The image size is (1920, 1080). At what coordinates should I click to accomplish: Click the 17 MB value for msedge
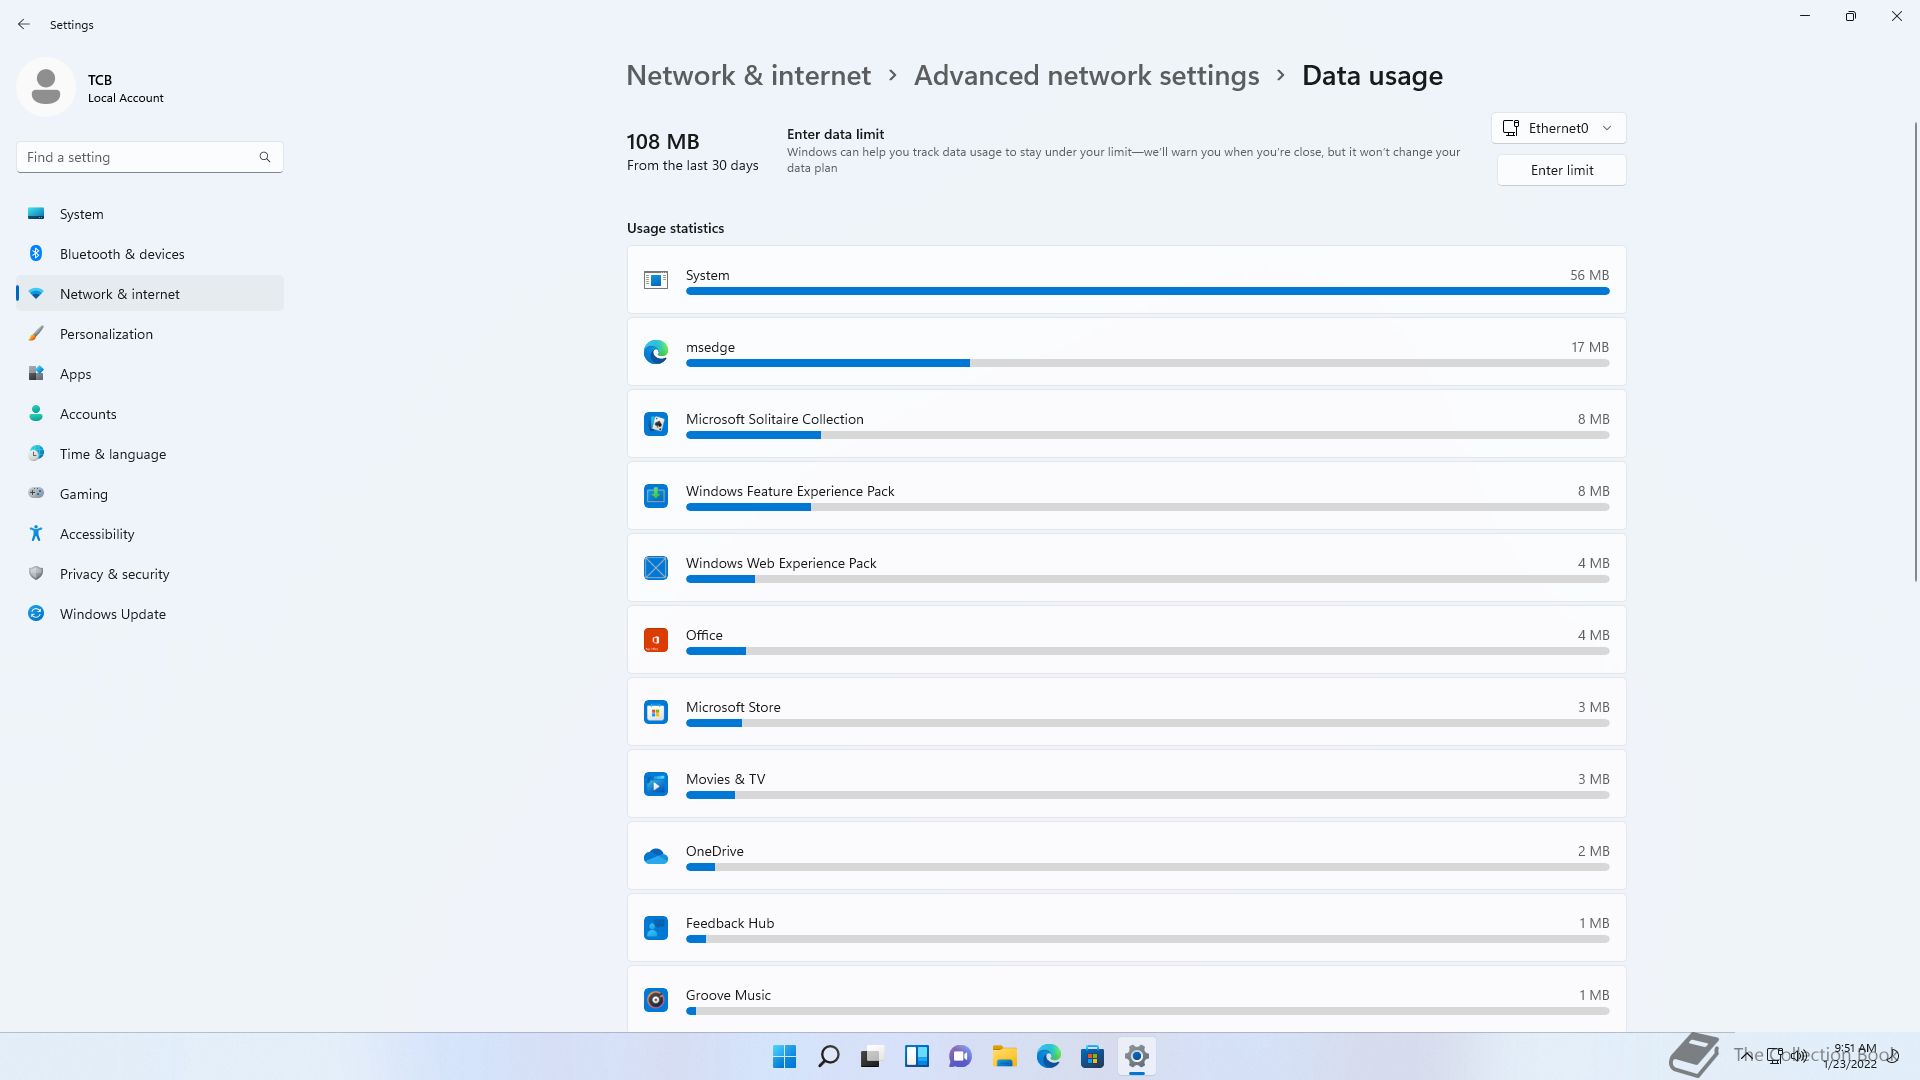pos(1590,347)
